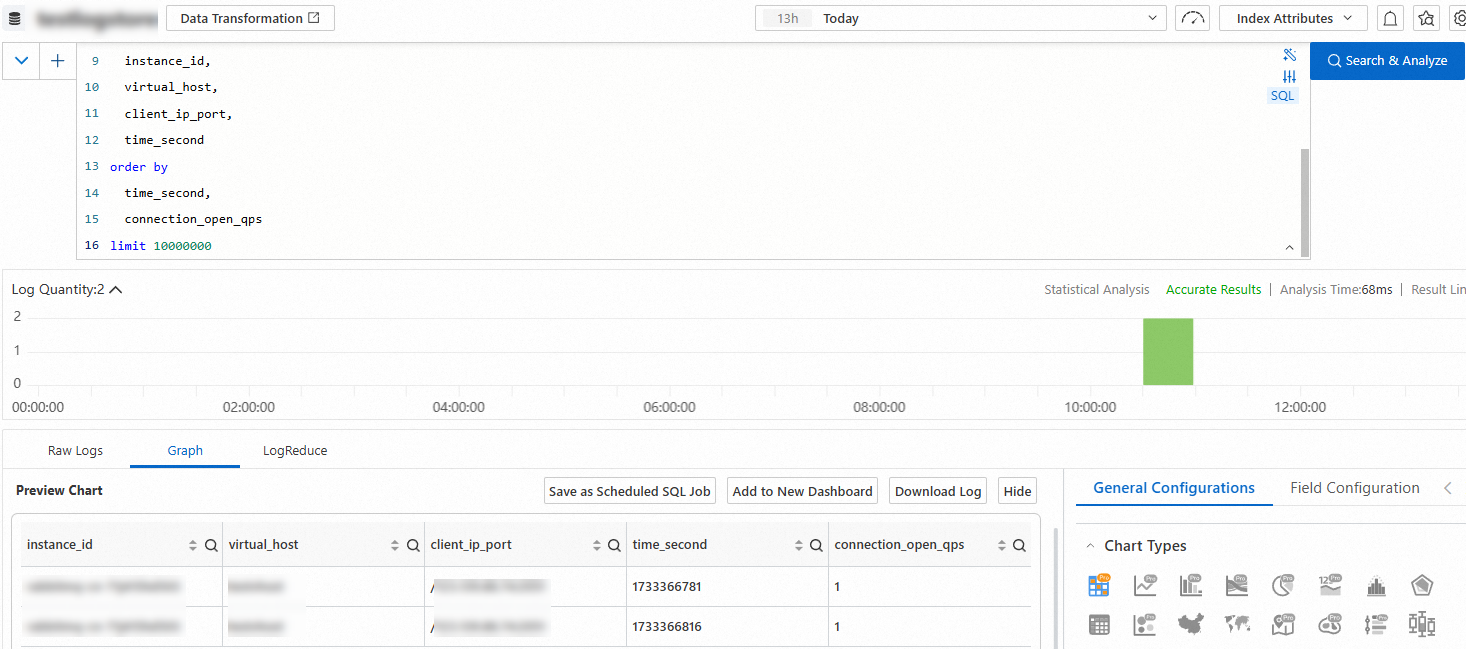Screen dimensions: 1466x649
Task: Sort by connection_open_qps column
Action: click(x=1001, y=545)
